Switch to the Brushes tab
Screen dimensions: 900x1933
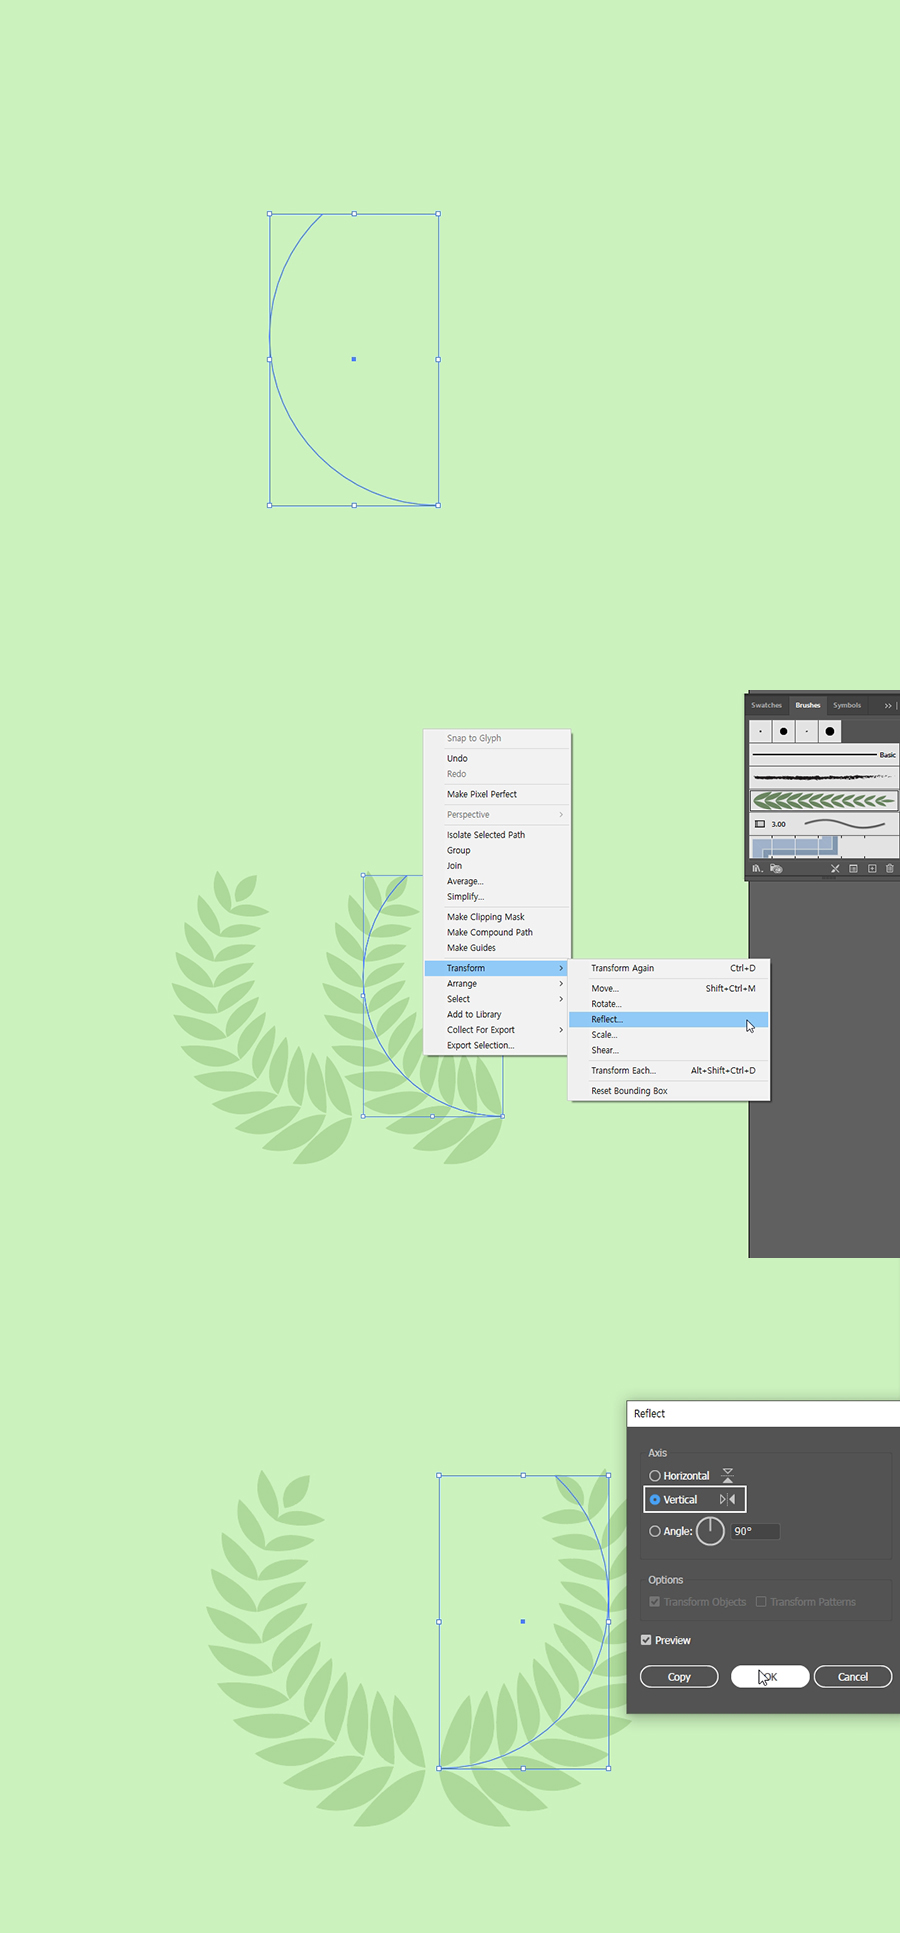click(808, 705)
